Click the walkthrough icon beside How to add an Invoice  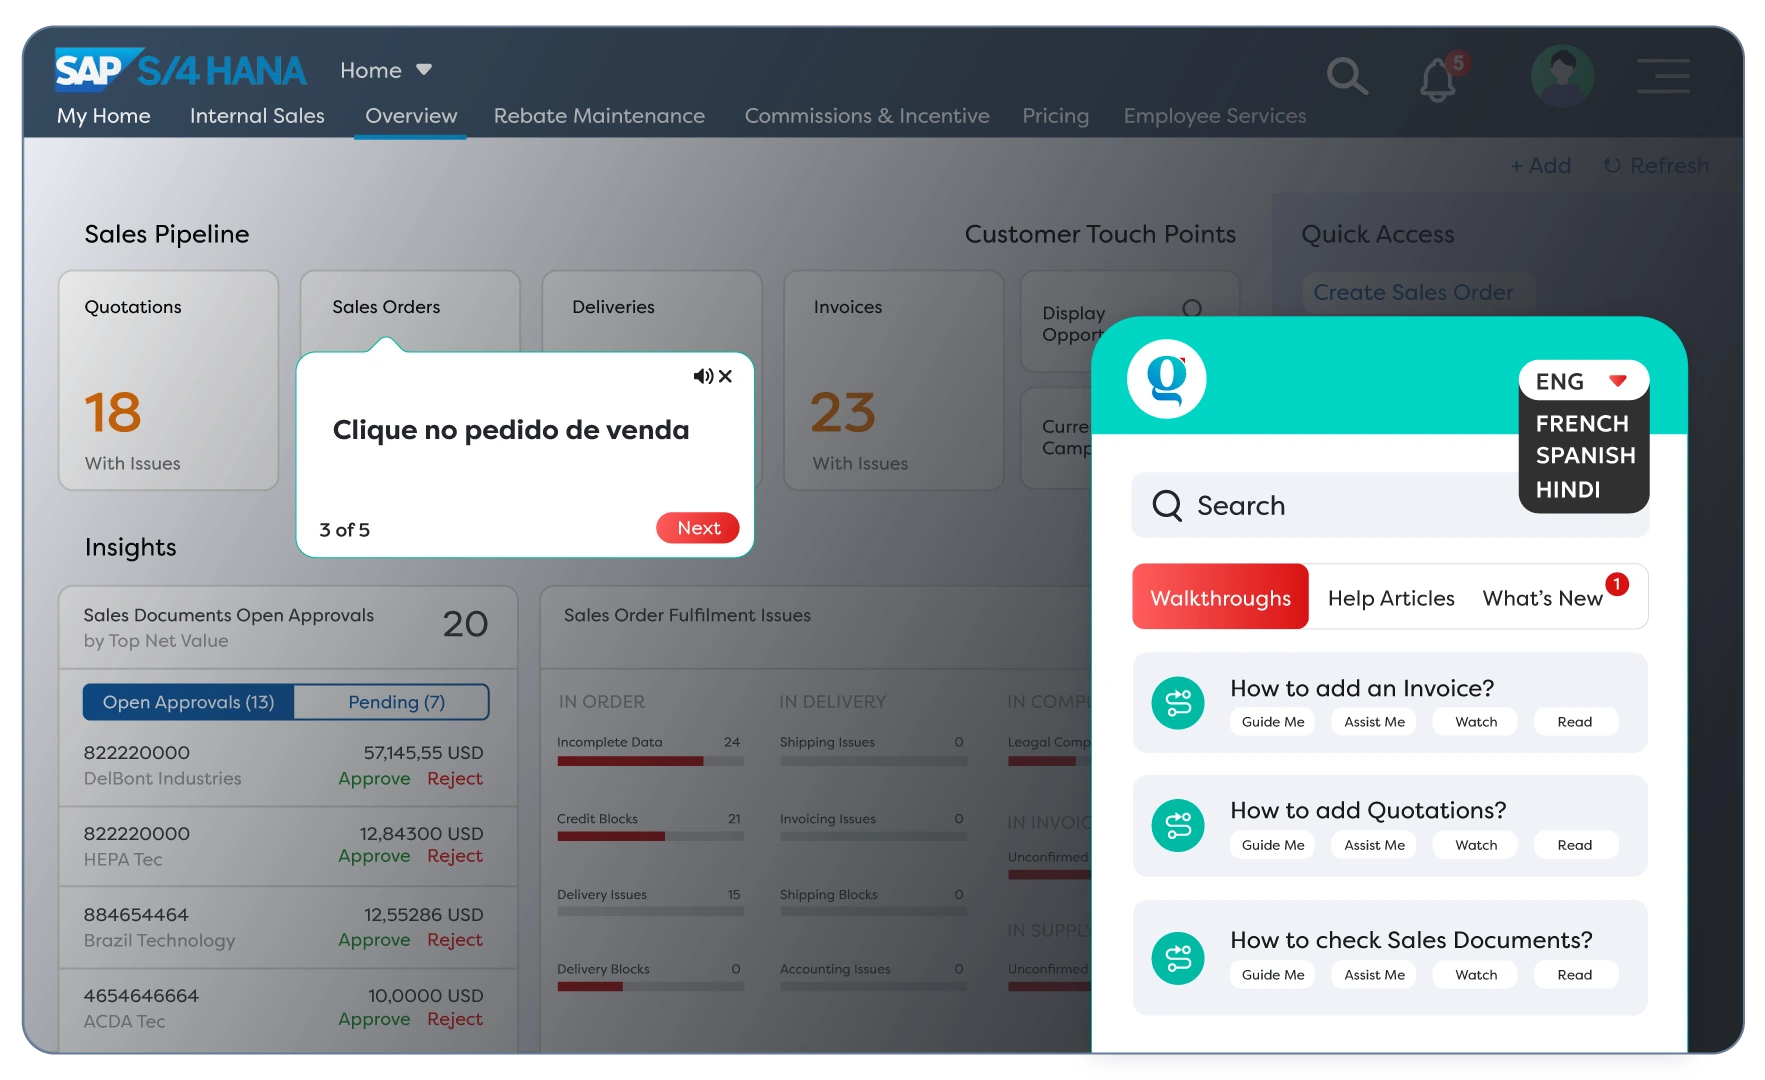1178,703
